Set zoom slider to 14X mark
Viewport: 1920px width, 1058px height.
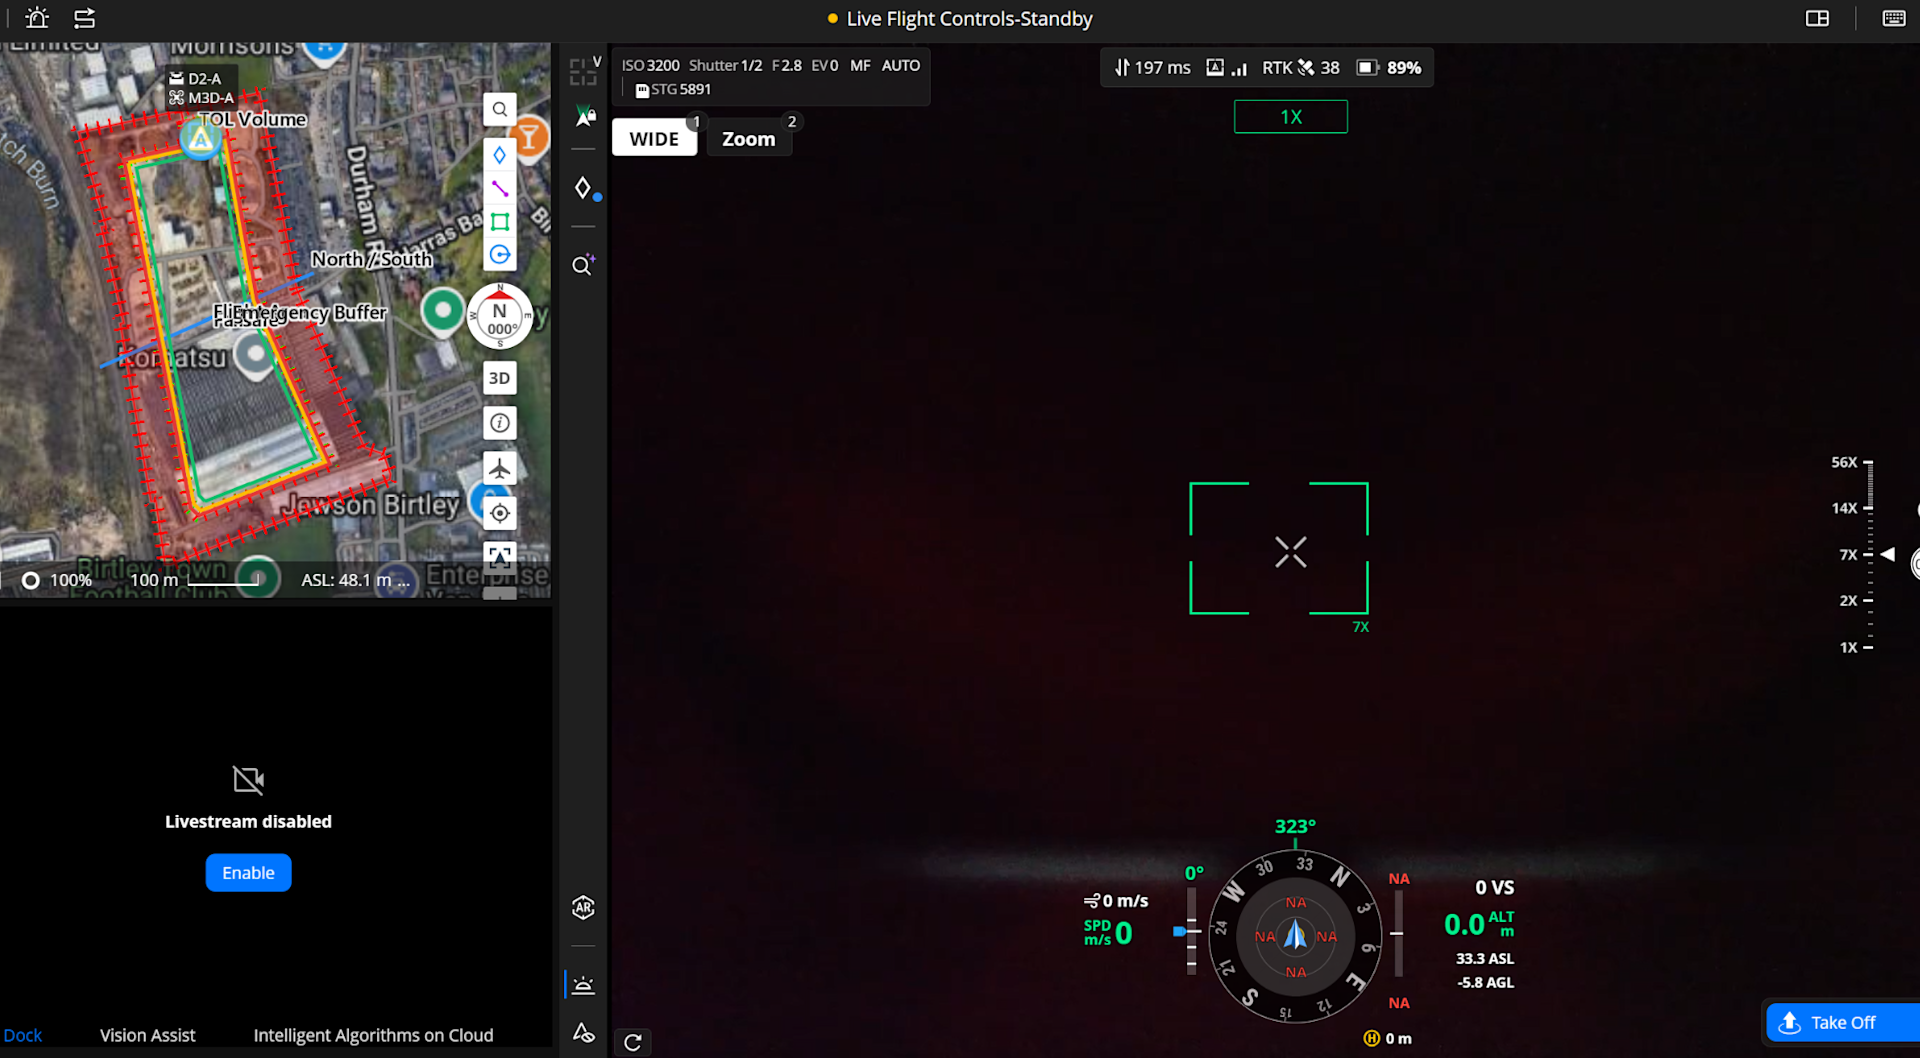[x=1851, y=508]
